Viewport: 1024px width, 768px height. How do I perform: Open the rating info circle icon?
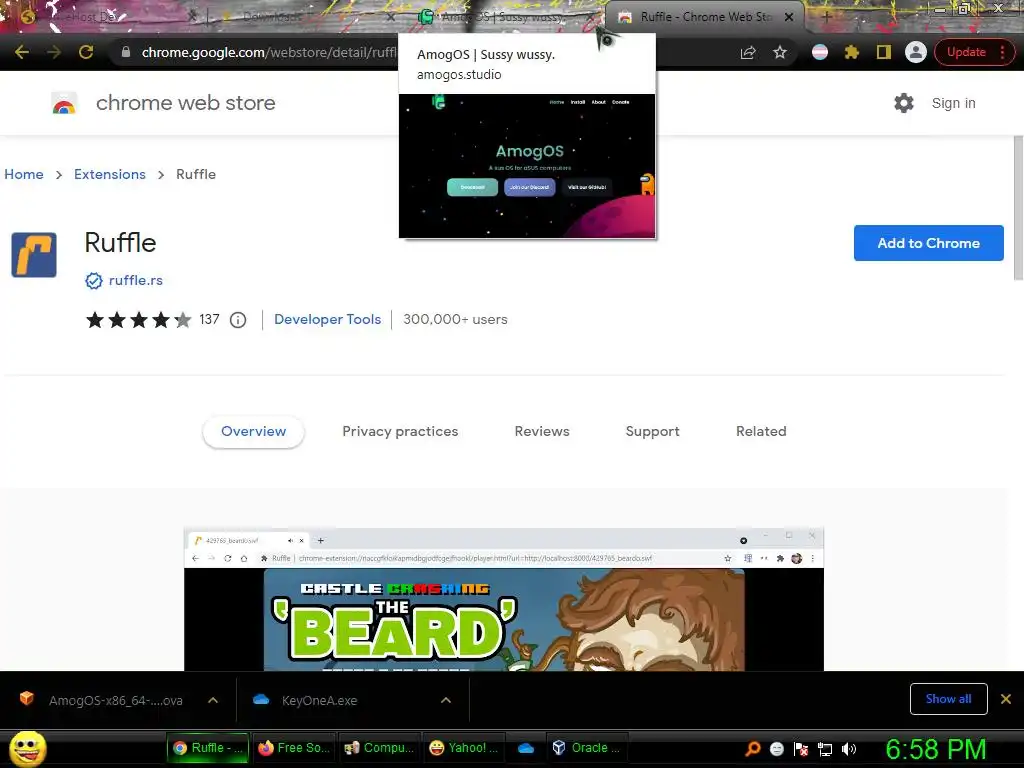point(238,320)
